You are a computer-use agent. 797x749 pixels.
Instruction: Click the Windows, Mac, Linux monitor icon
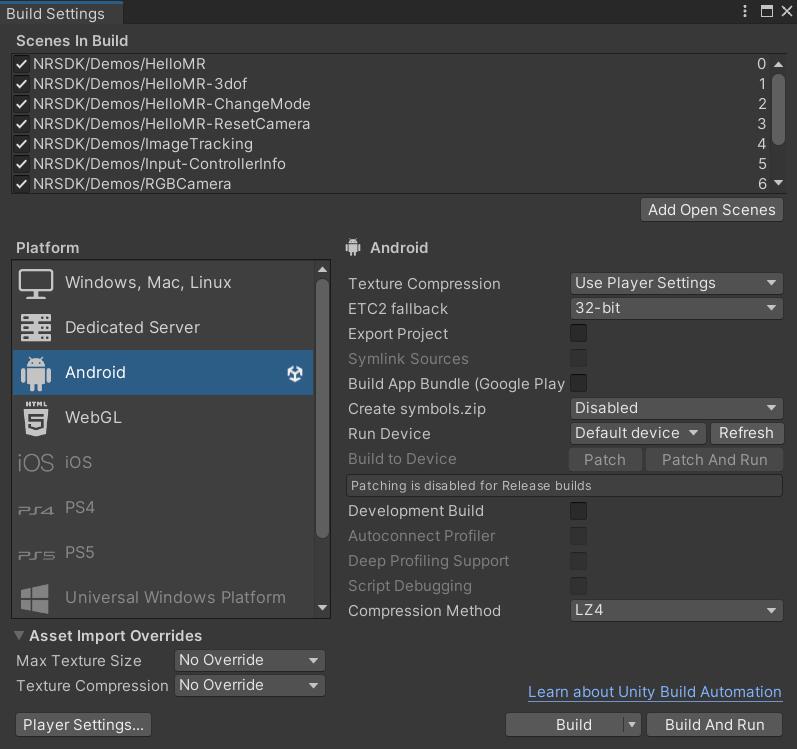(36, 283)
